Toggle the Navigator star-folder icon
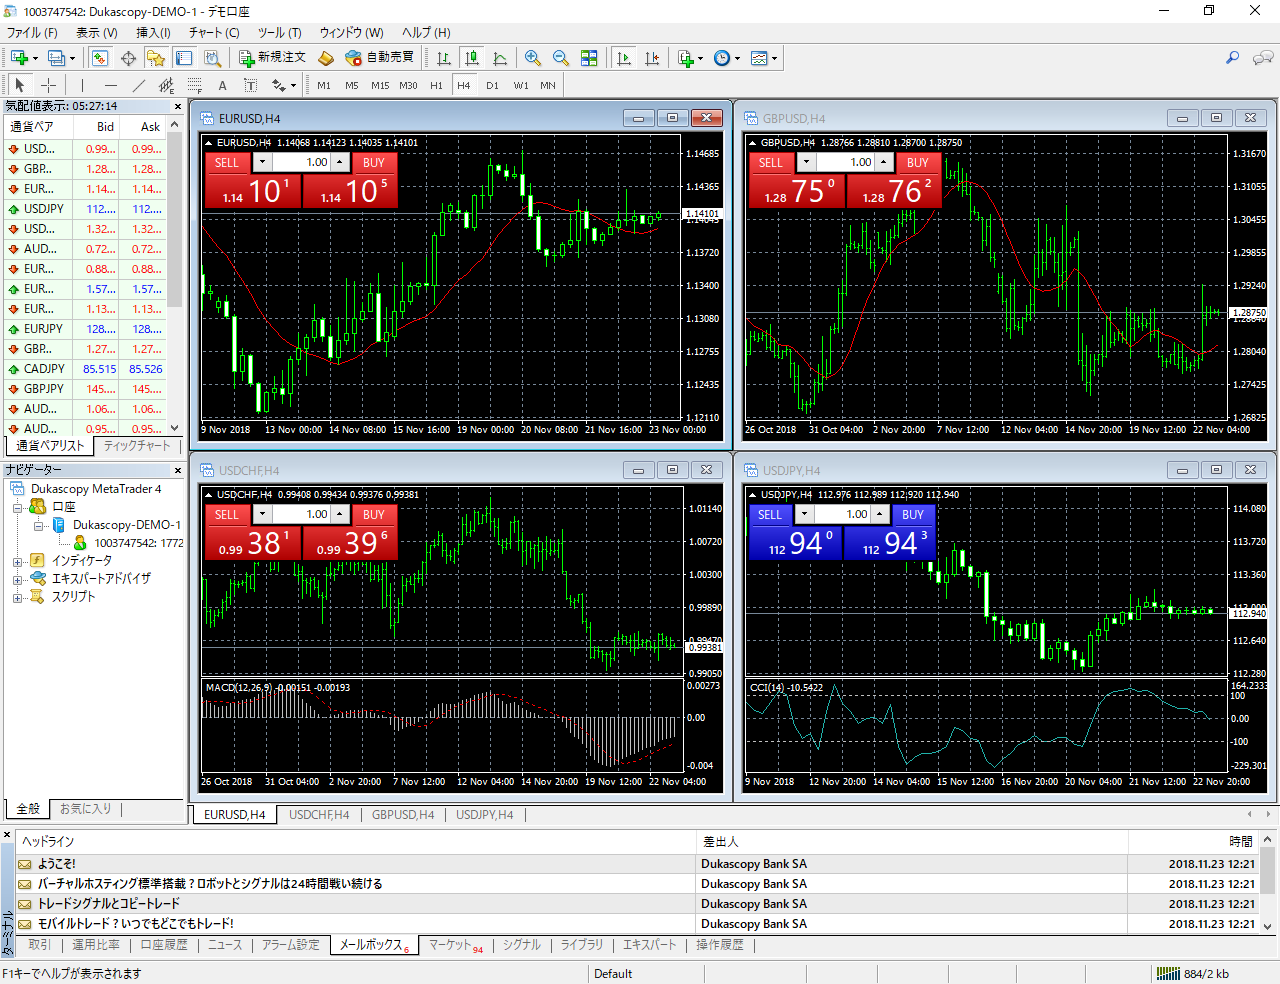Screen dimensions: 1280x984 (x=156, y=58)
